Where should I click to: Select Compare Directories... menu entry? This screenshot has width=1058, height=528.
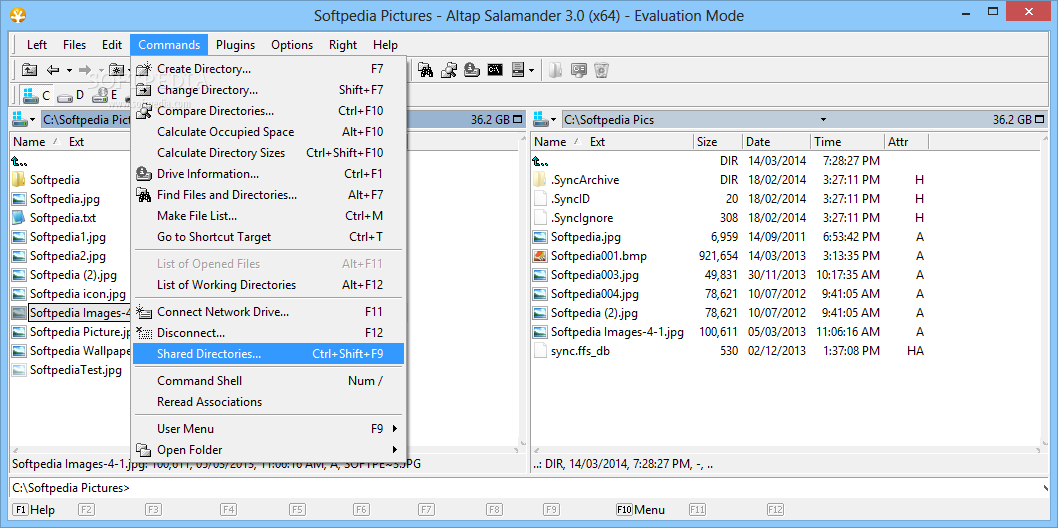point(268,111)
